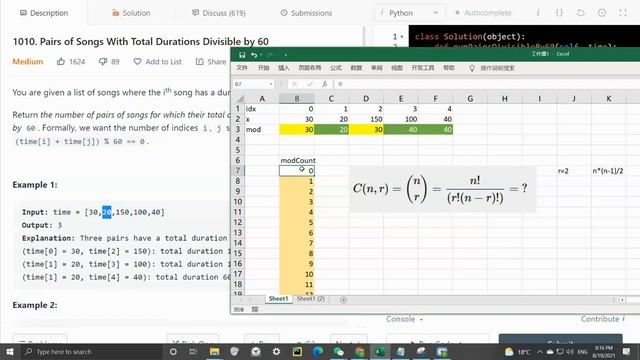Open the 审阅 (Review) ribbon tab
The image size is (640, 360).
coord(377,68)
